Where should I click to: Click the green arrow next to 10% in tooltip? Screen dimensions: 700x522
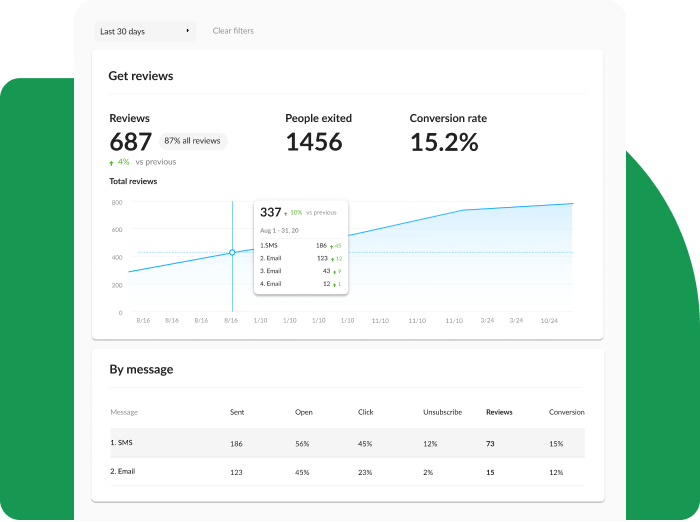point(287,213)
